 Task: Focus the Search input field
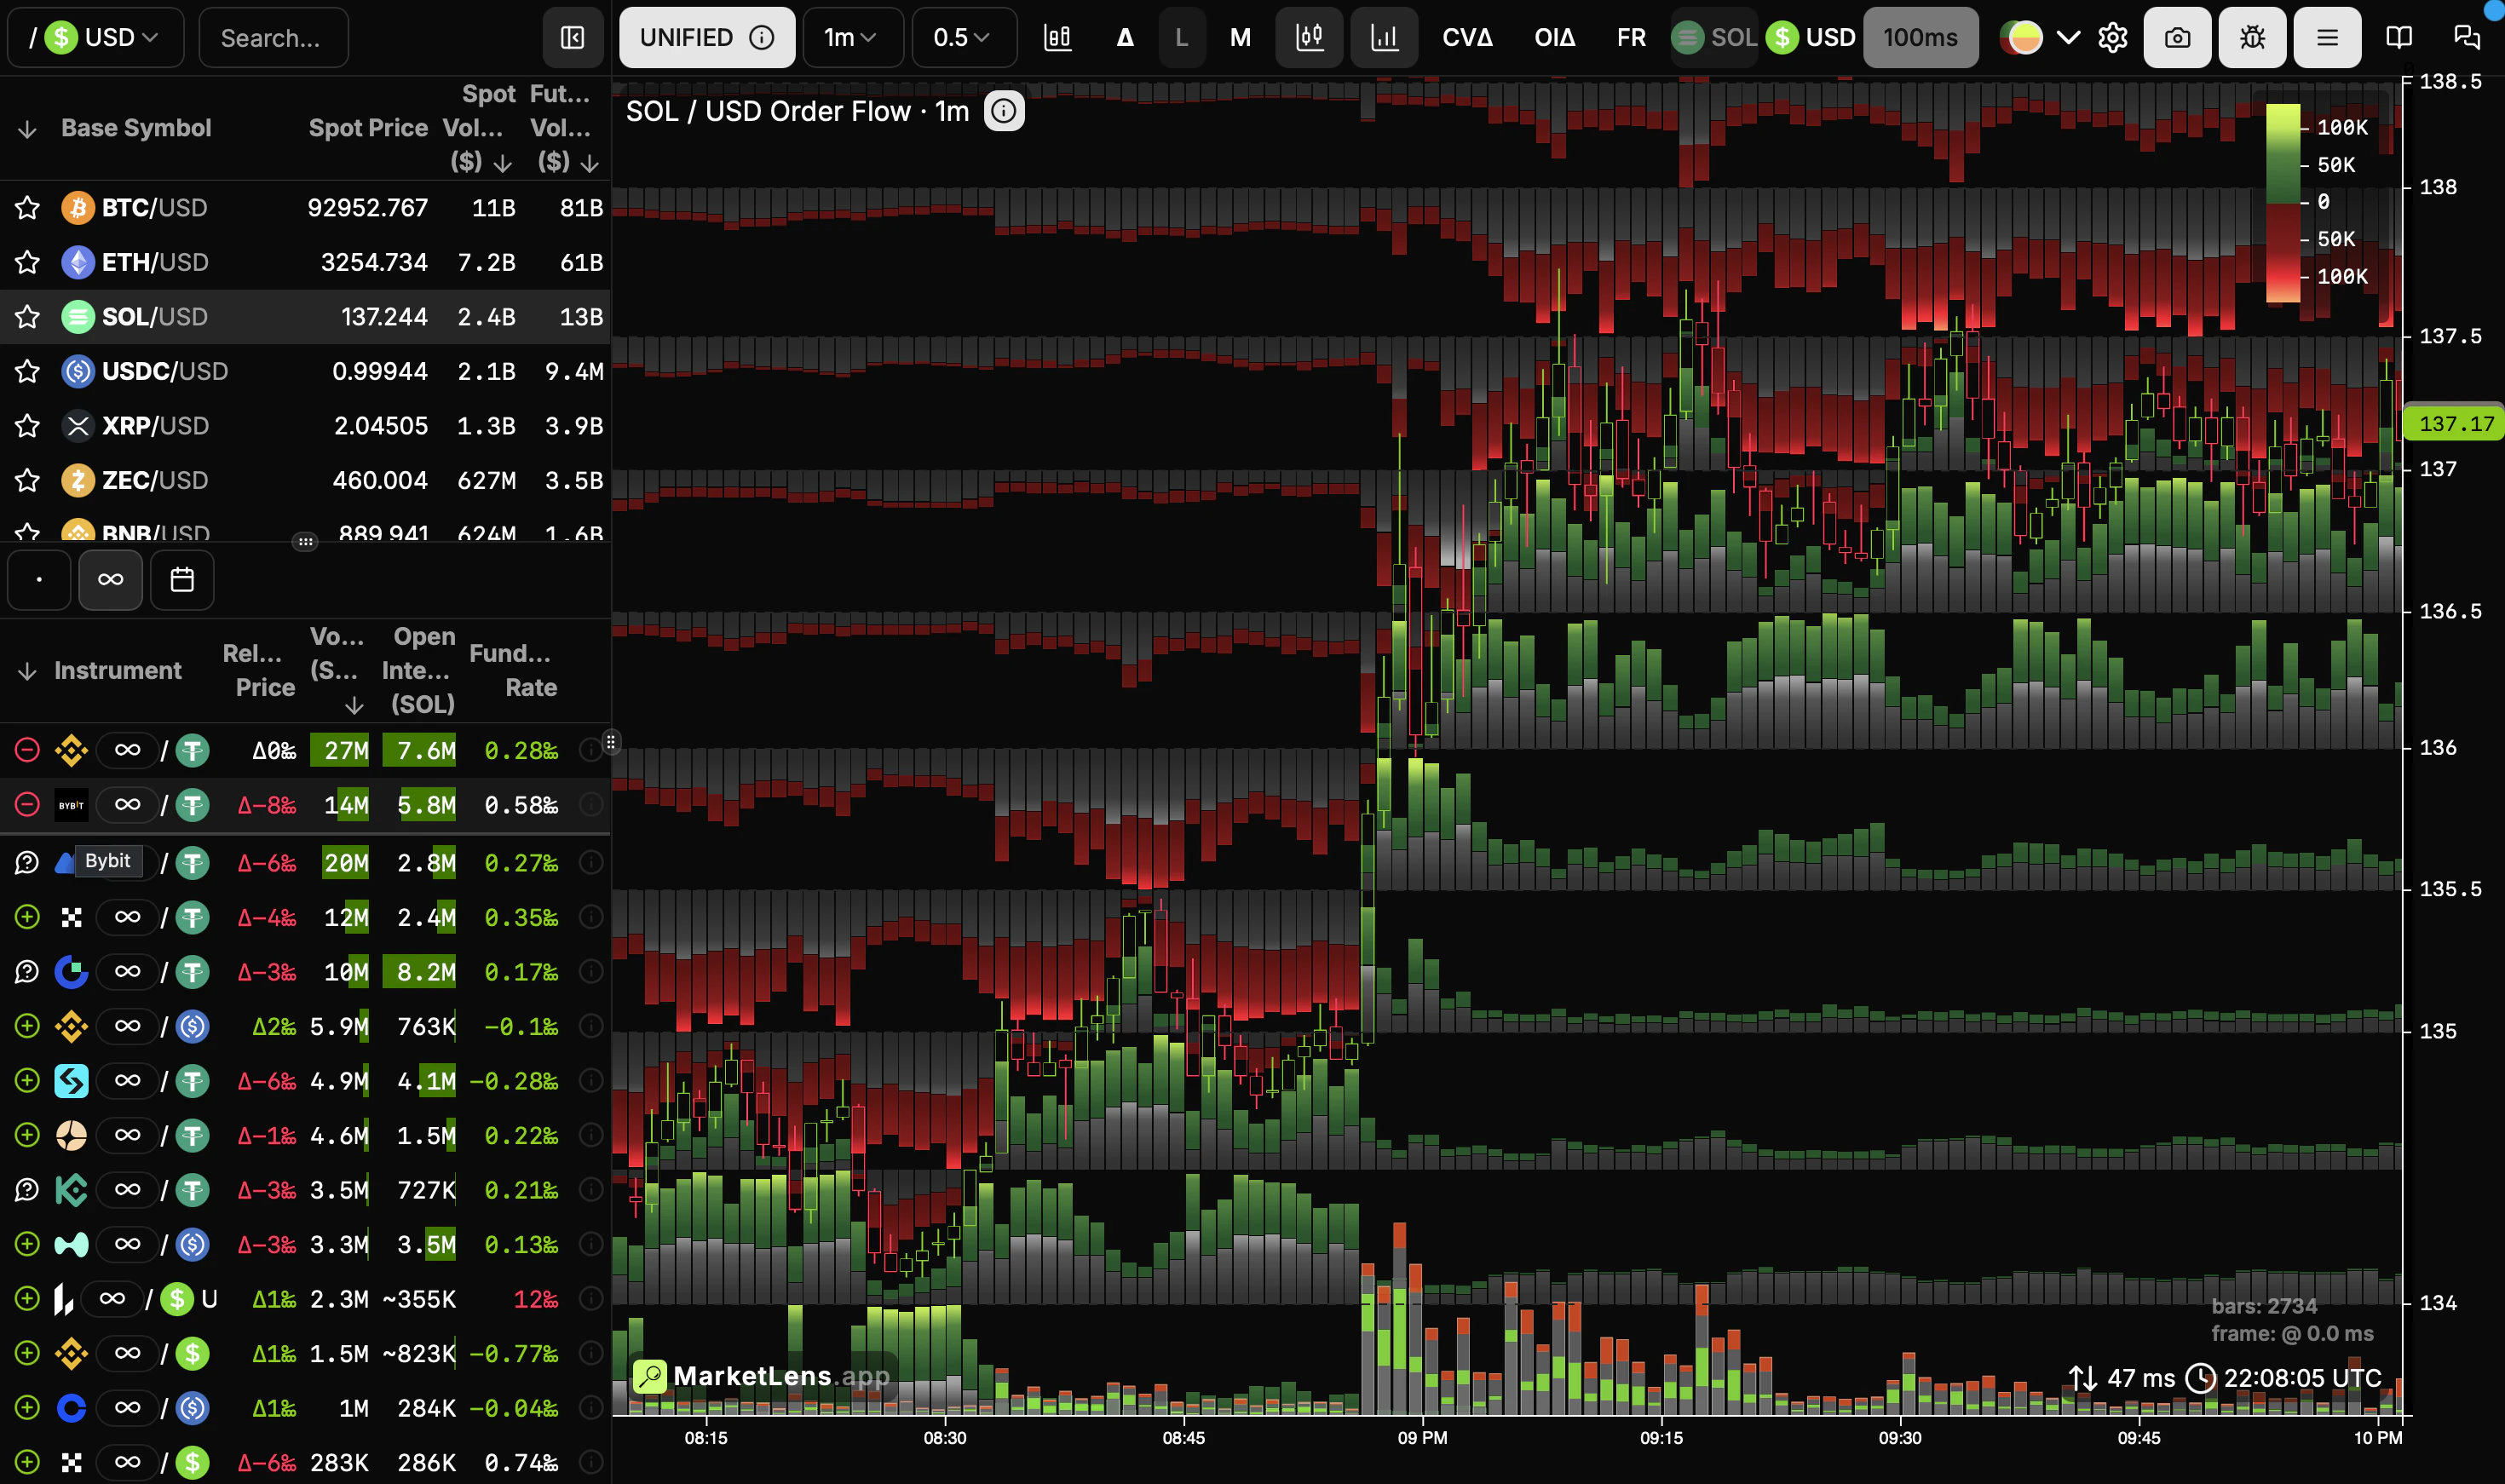pyautogui.click(x=273, y=38)
